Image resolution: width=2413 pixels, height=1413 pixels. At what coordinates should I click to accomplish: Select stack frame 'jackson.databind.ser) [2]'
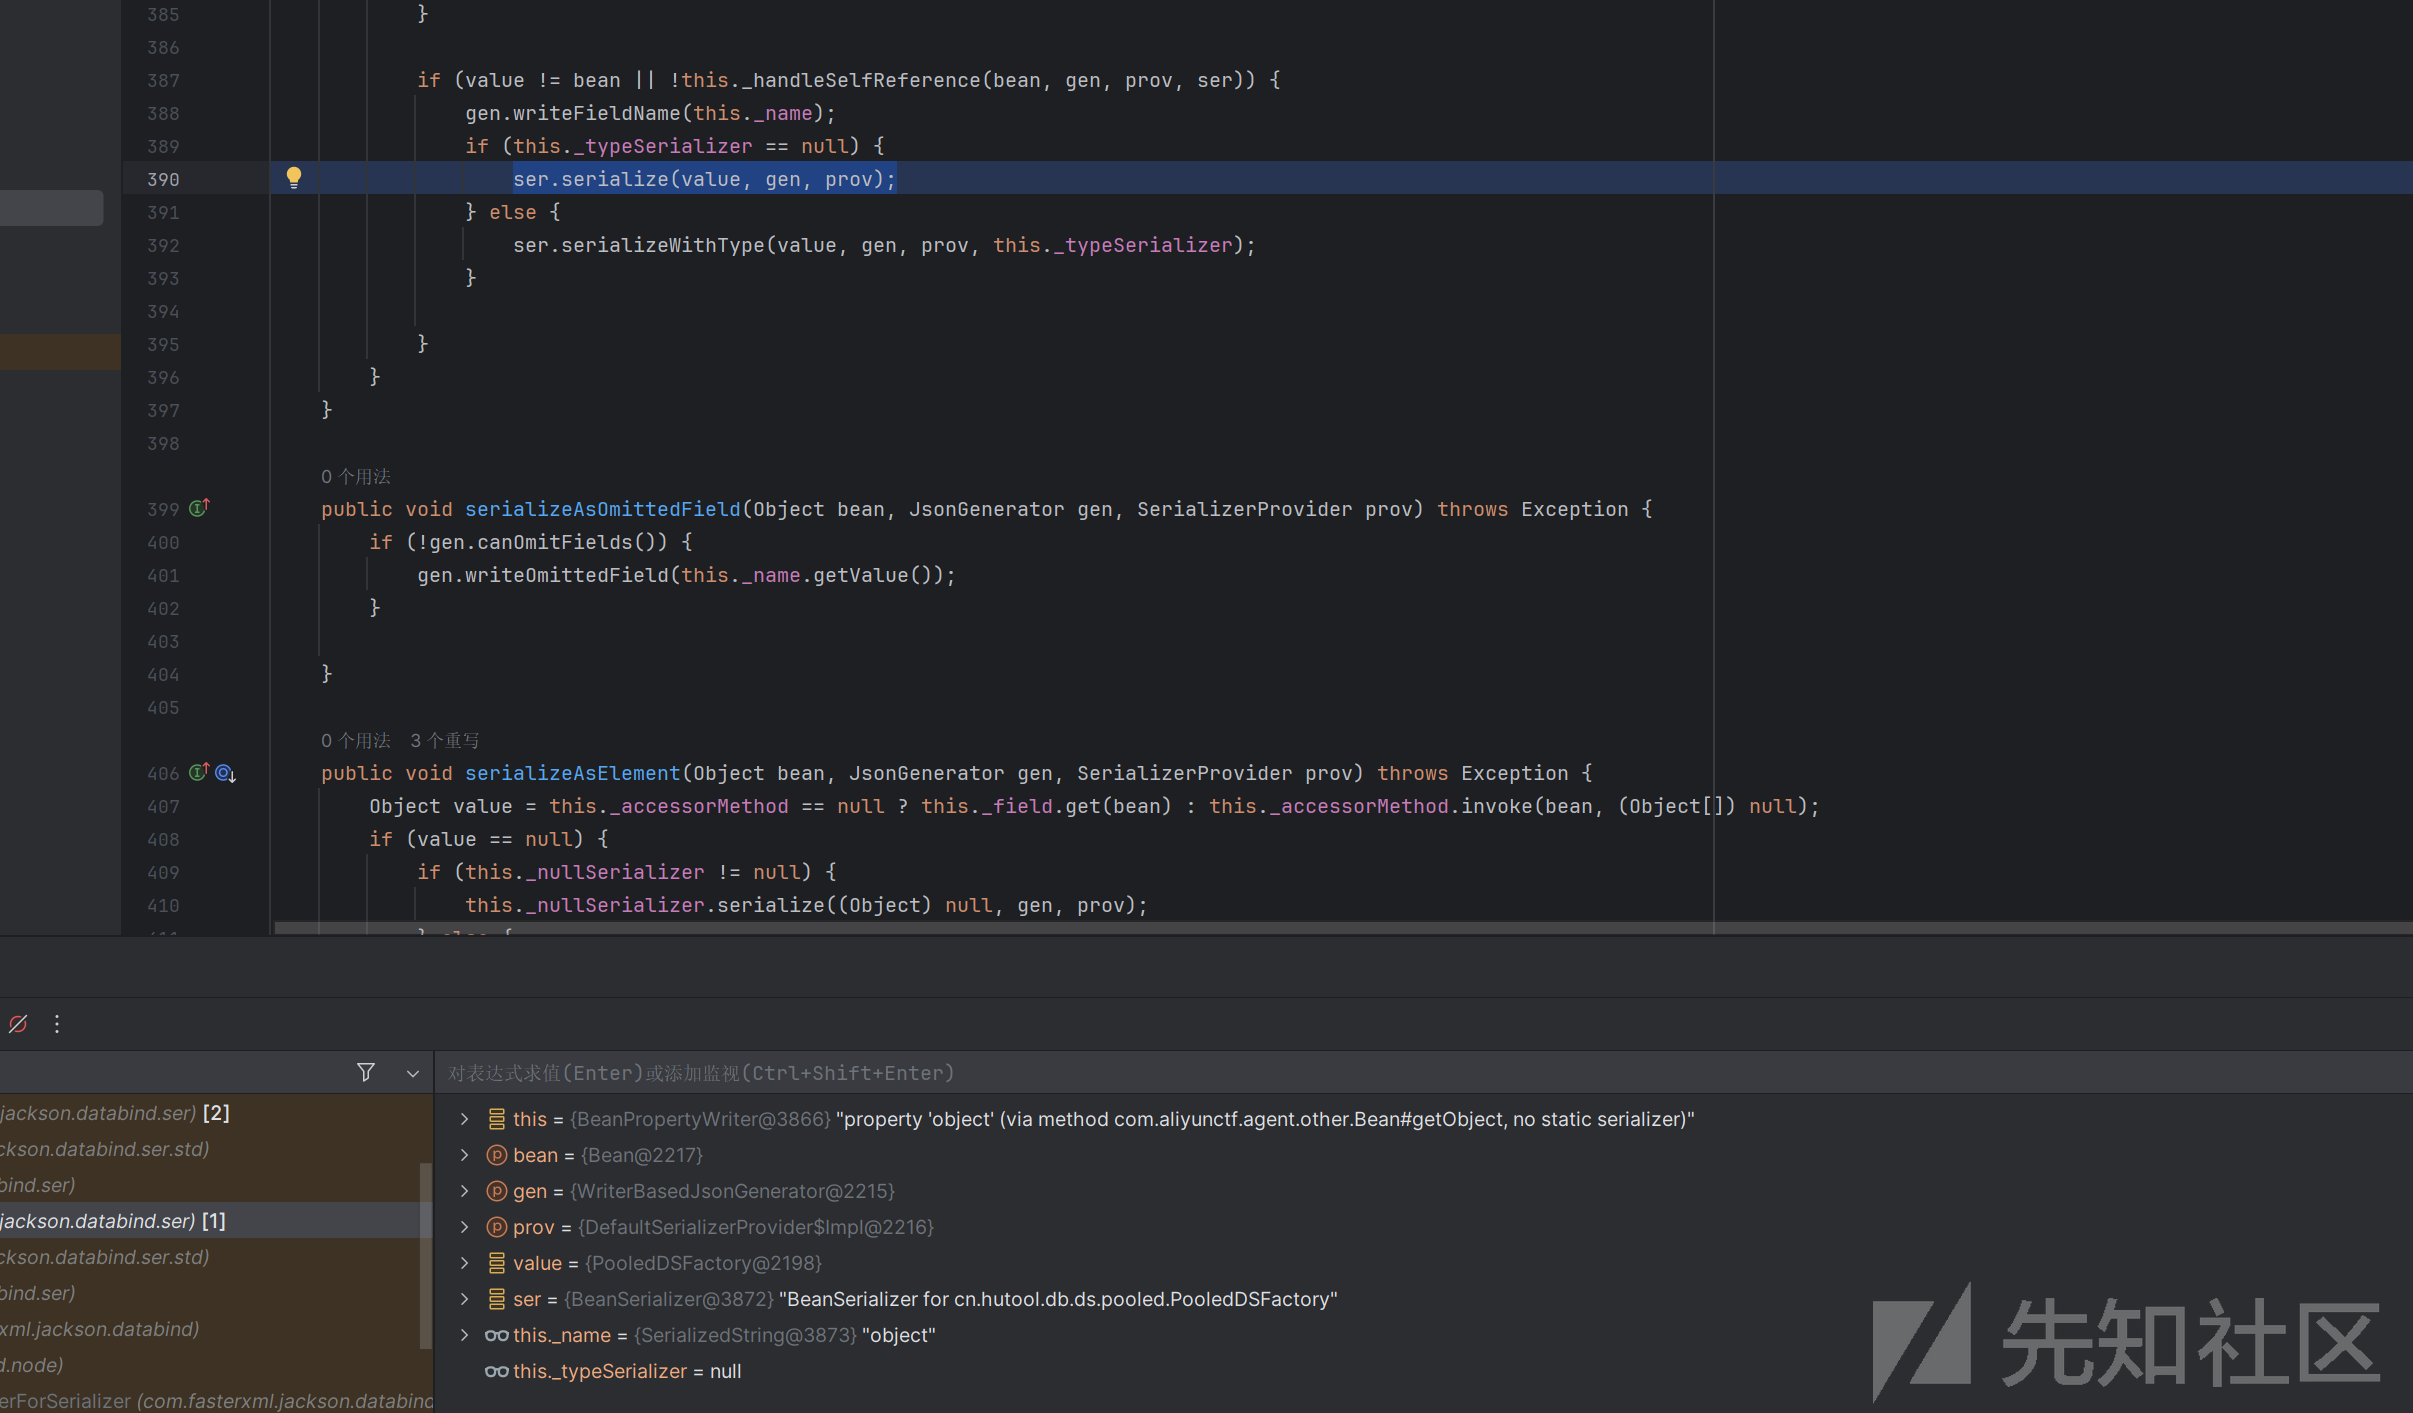(x=210, y=1113)
